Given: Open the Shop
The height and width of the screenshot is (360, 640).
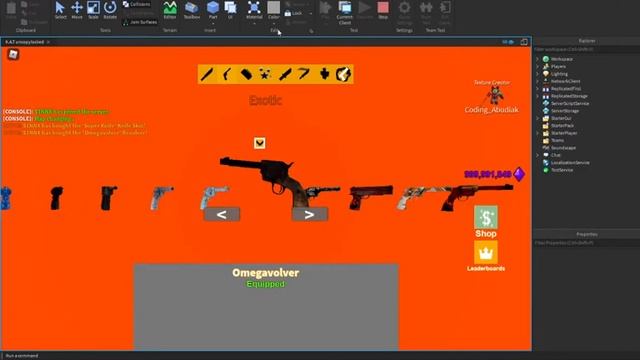Looking at the screenshot, I should 486,222.
